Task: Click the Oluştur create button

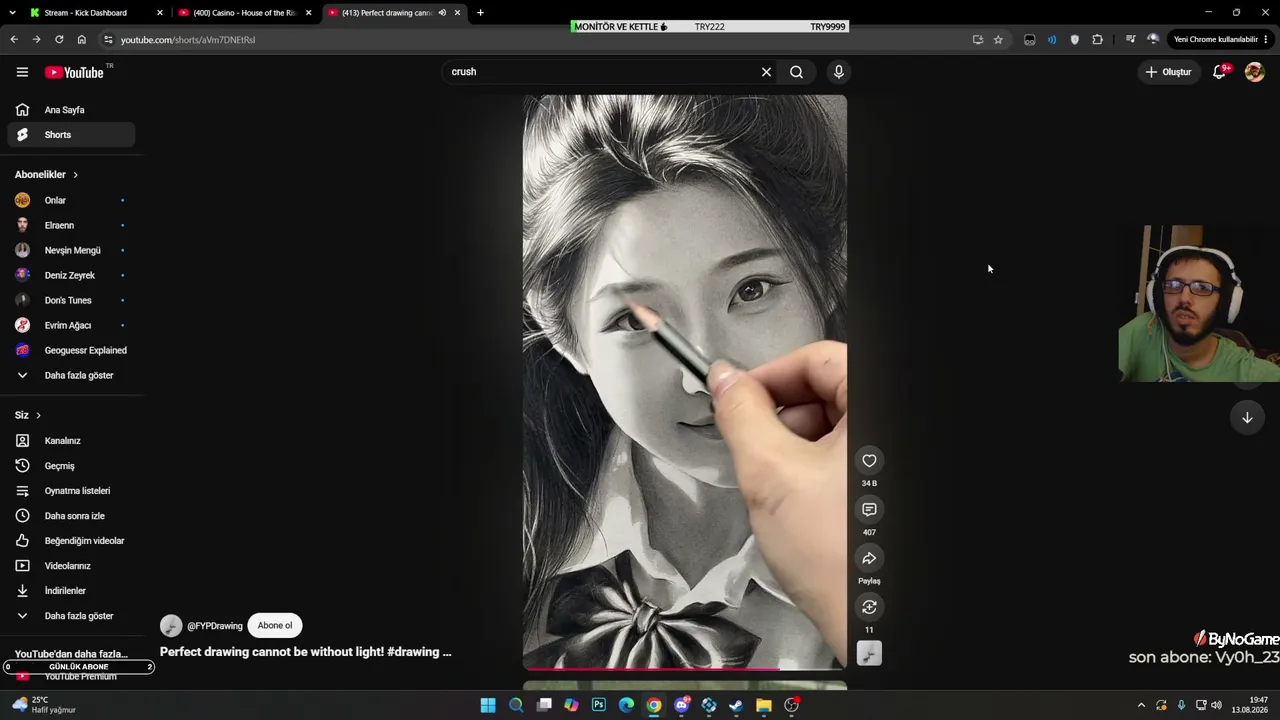Action: (x=1168, y=72)
